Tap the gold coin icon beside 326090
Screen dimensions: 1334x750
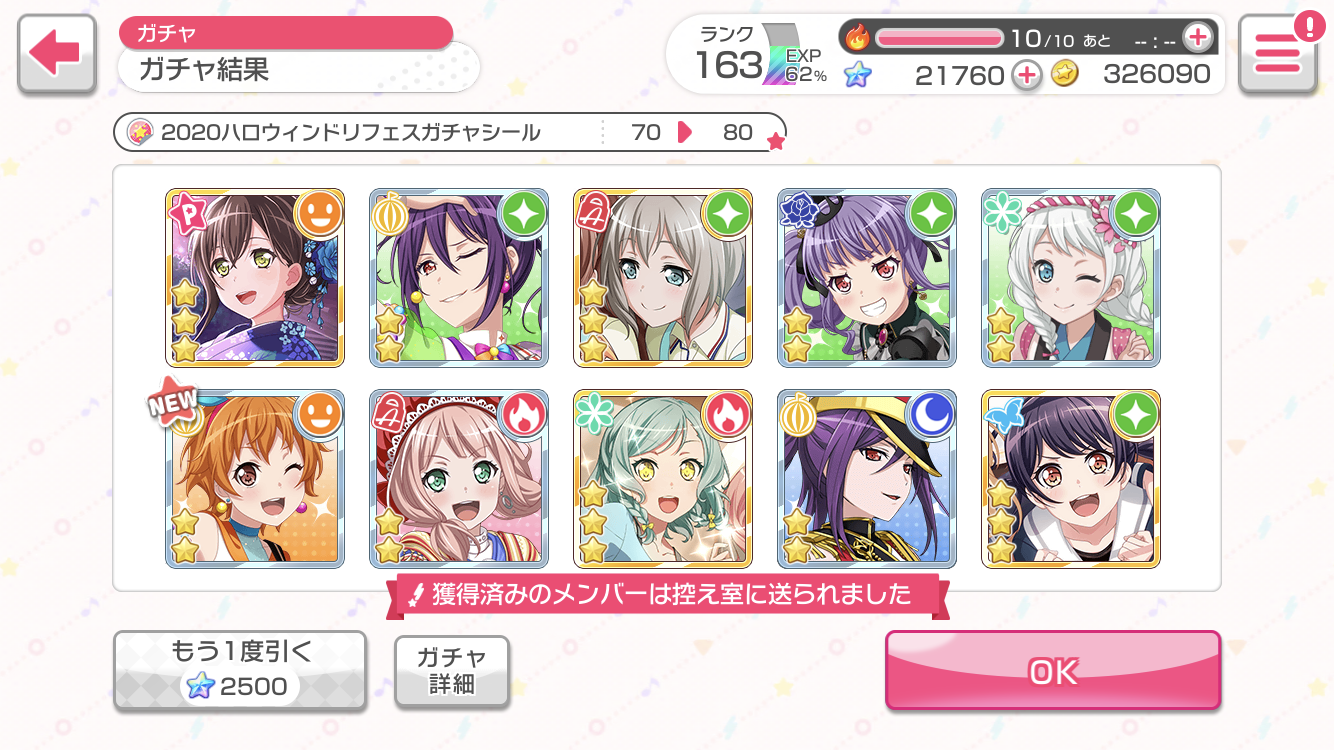coord(1064,74)
